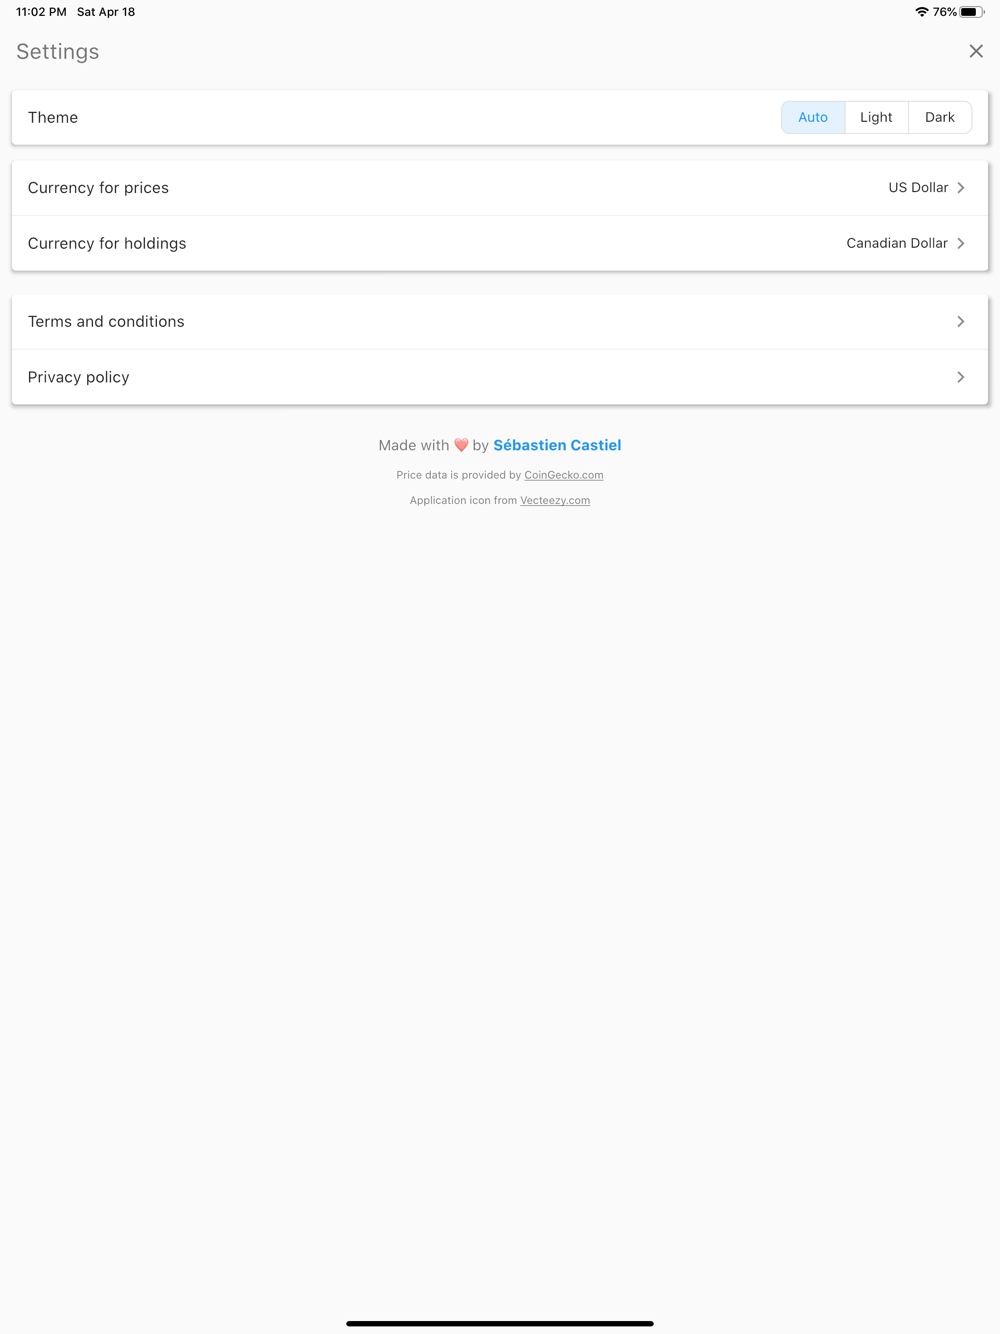Visit the CoinGecko.com link

click(564, 475)
